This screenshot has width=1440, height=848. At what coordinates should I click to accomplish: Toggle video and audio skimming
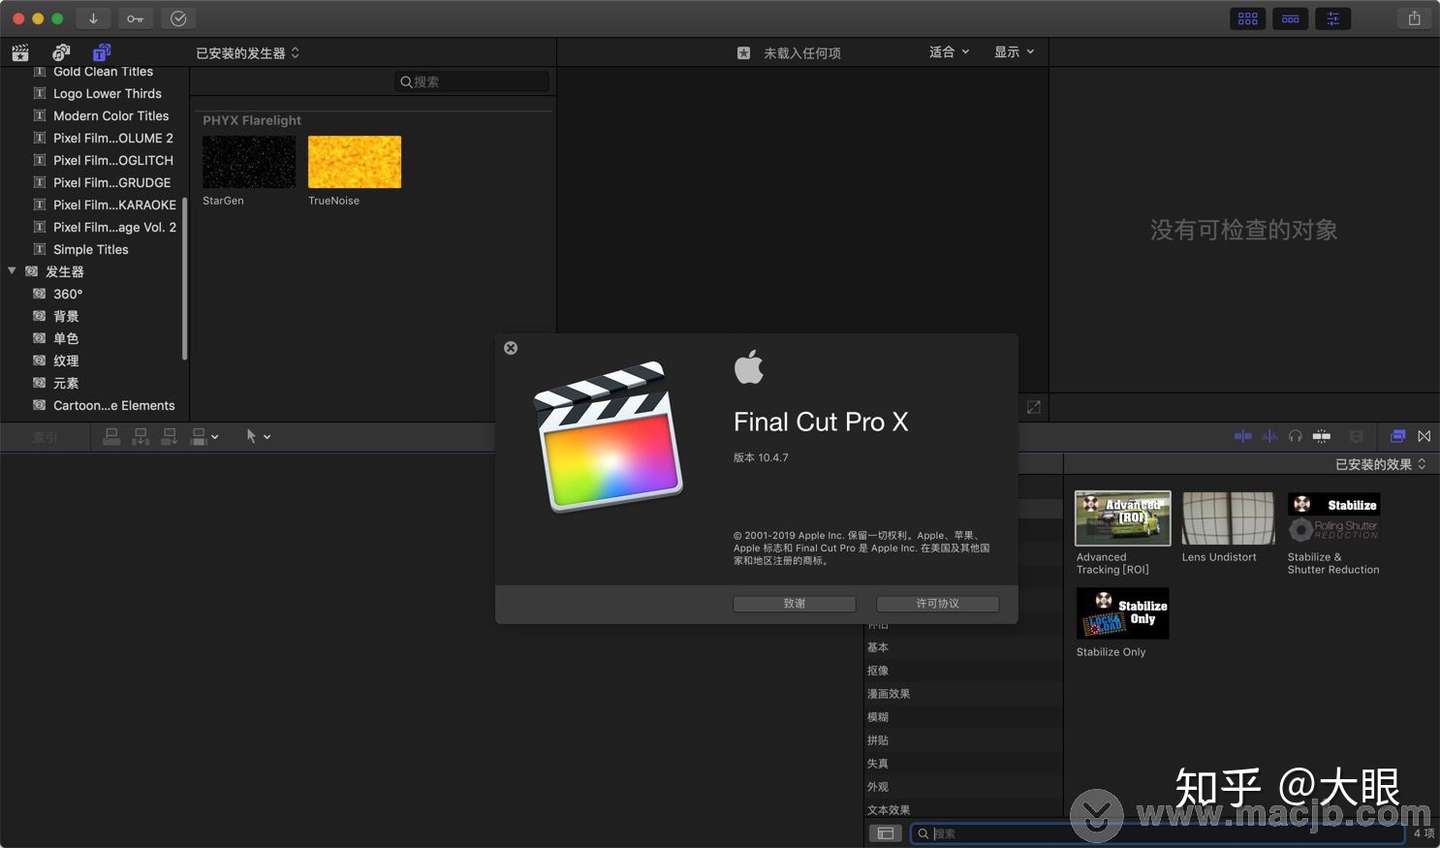[x=1243, y=436]
